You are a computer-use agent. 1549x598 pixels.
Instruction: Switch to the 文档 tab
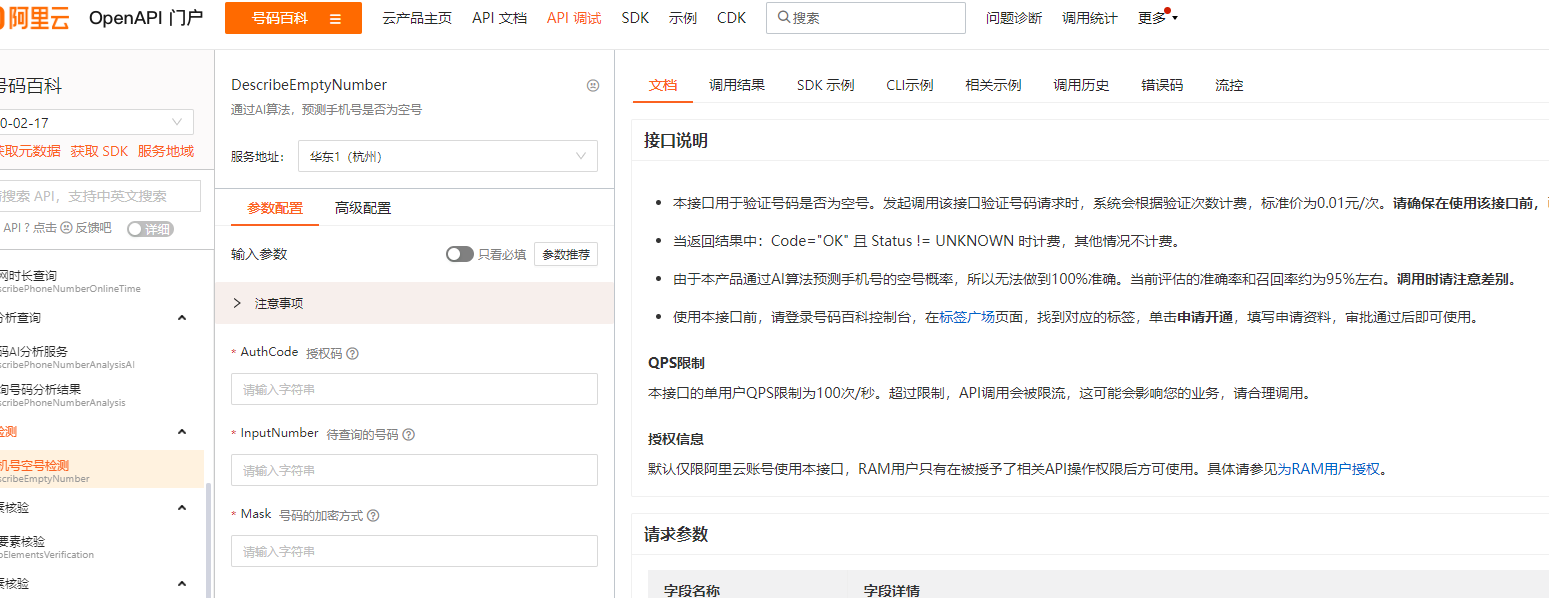663,85
